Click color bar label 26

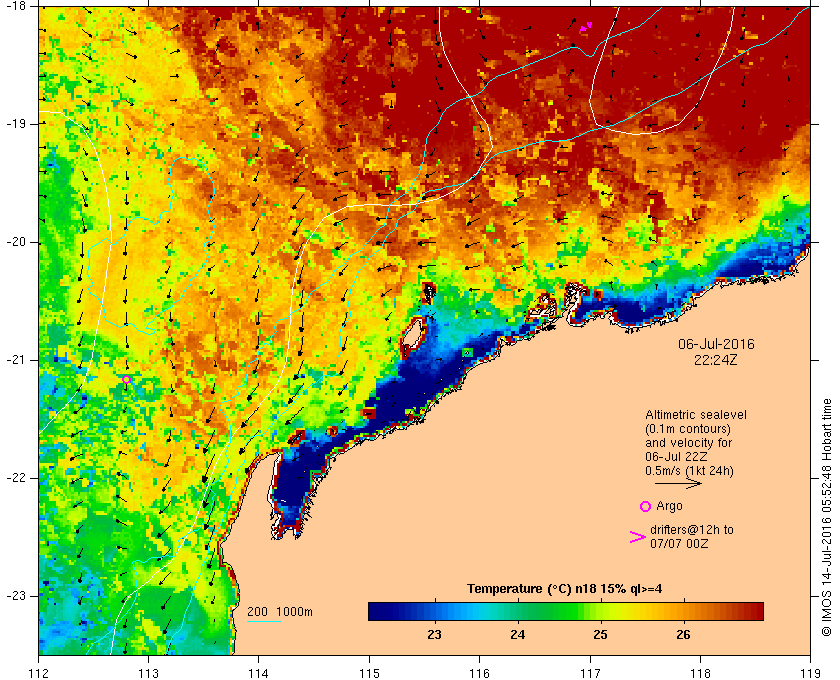[x=684, y=634]
